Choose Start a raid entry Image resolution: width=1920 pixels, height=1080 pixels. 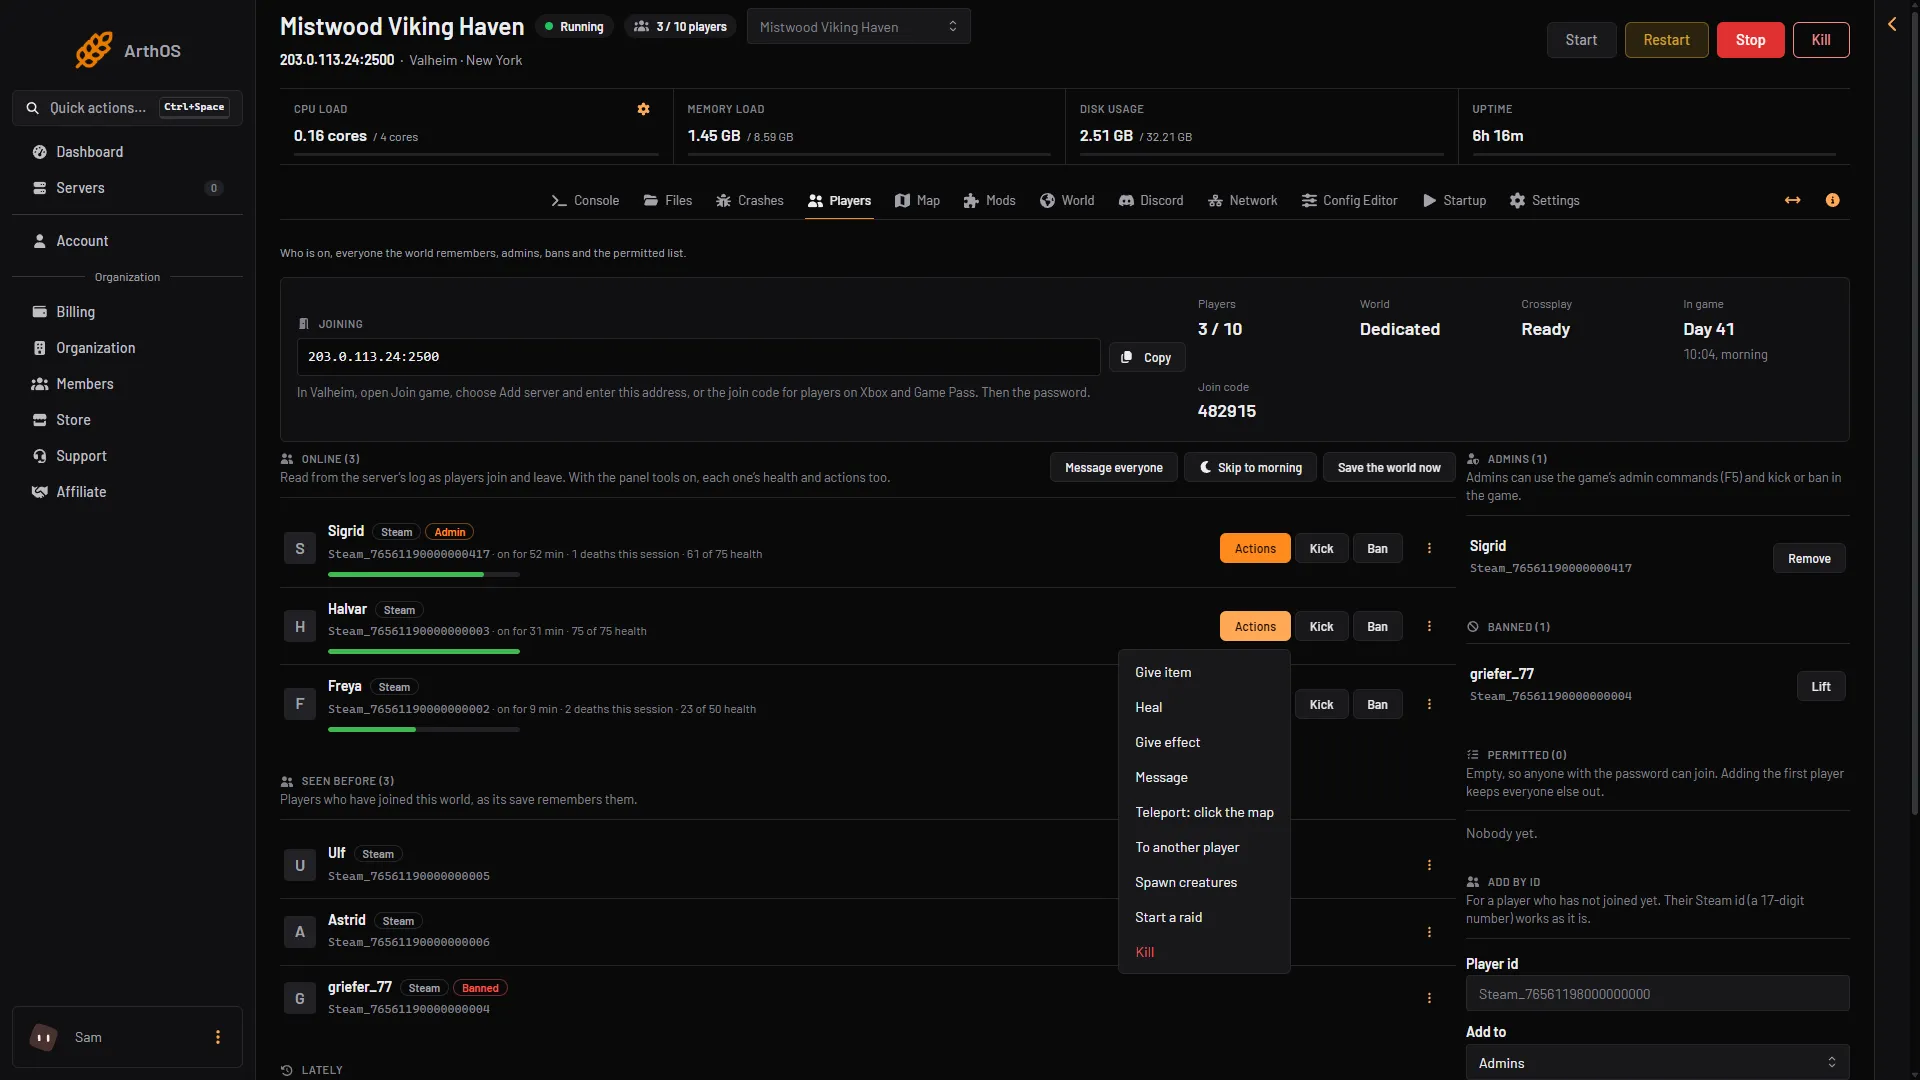[x=1204, y=918]
